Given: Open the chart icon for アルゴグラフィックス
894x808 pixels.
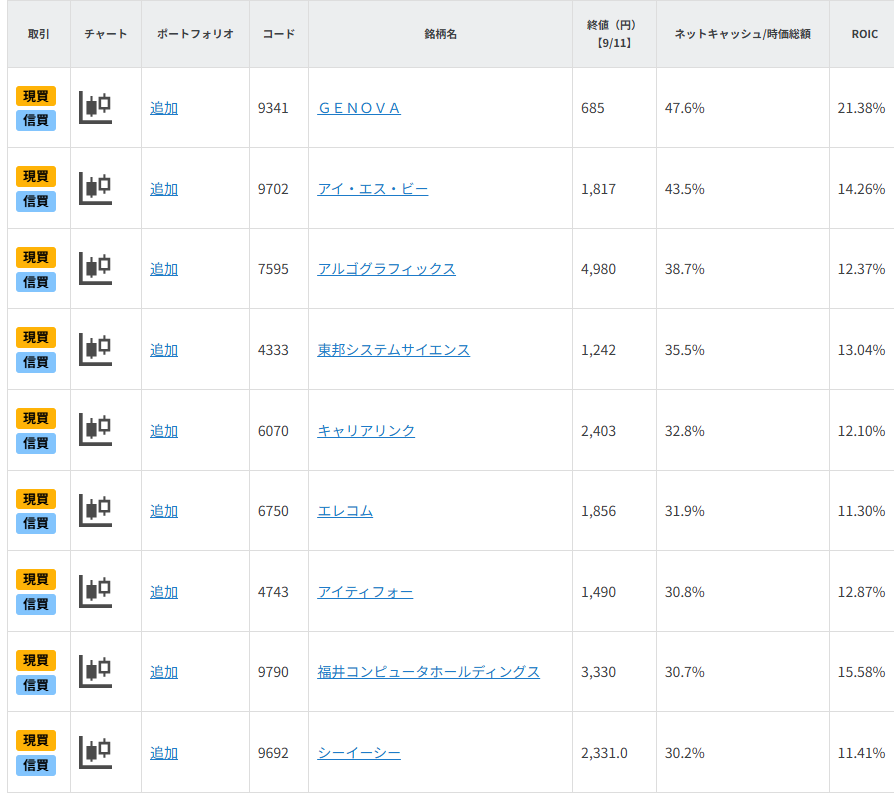Looking at the screenshot, I should pos(95,268).
